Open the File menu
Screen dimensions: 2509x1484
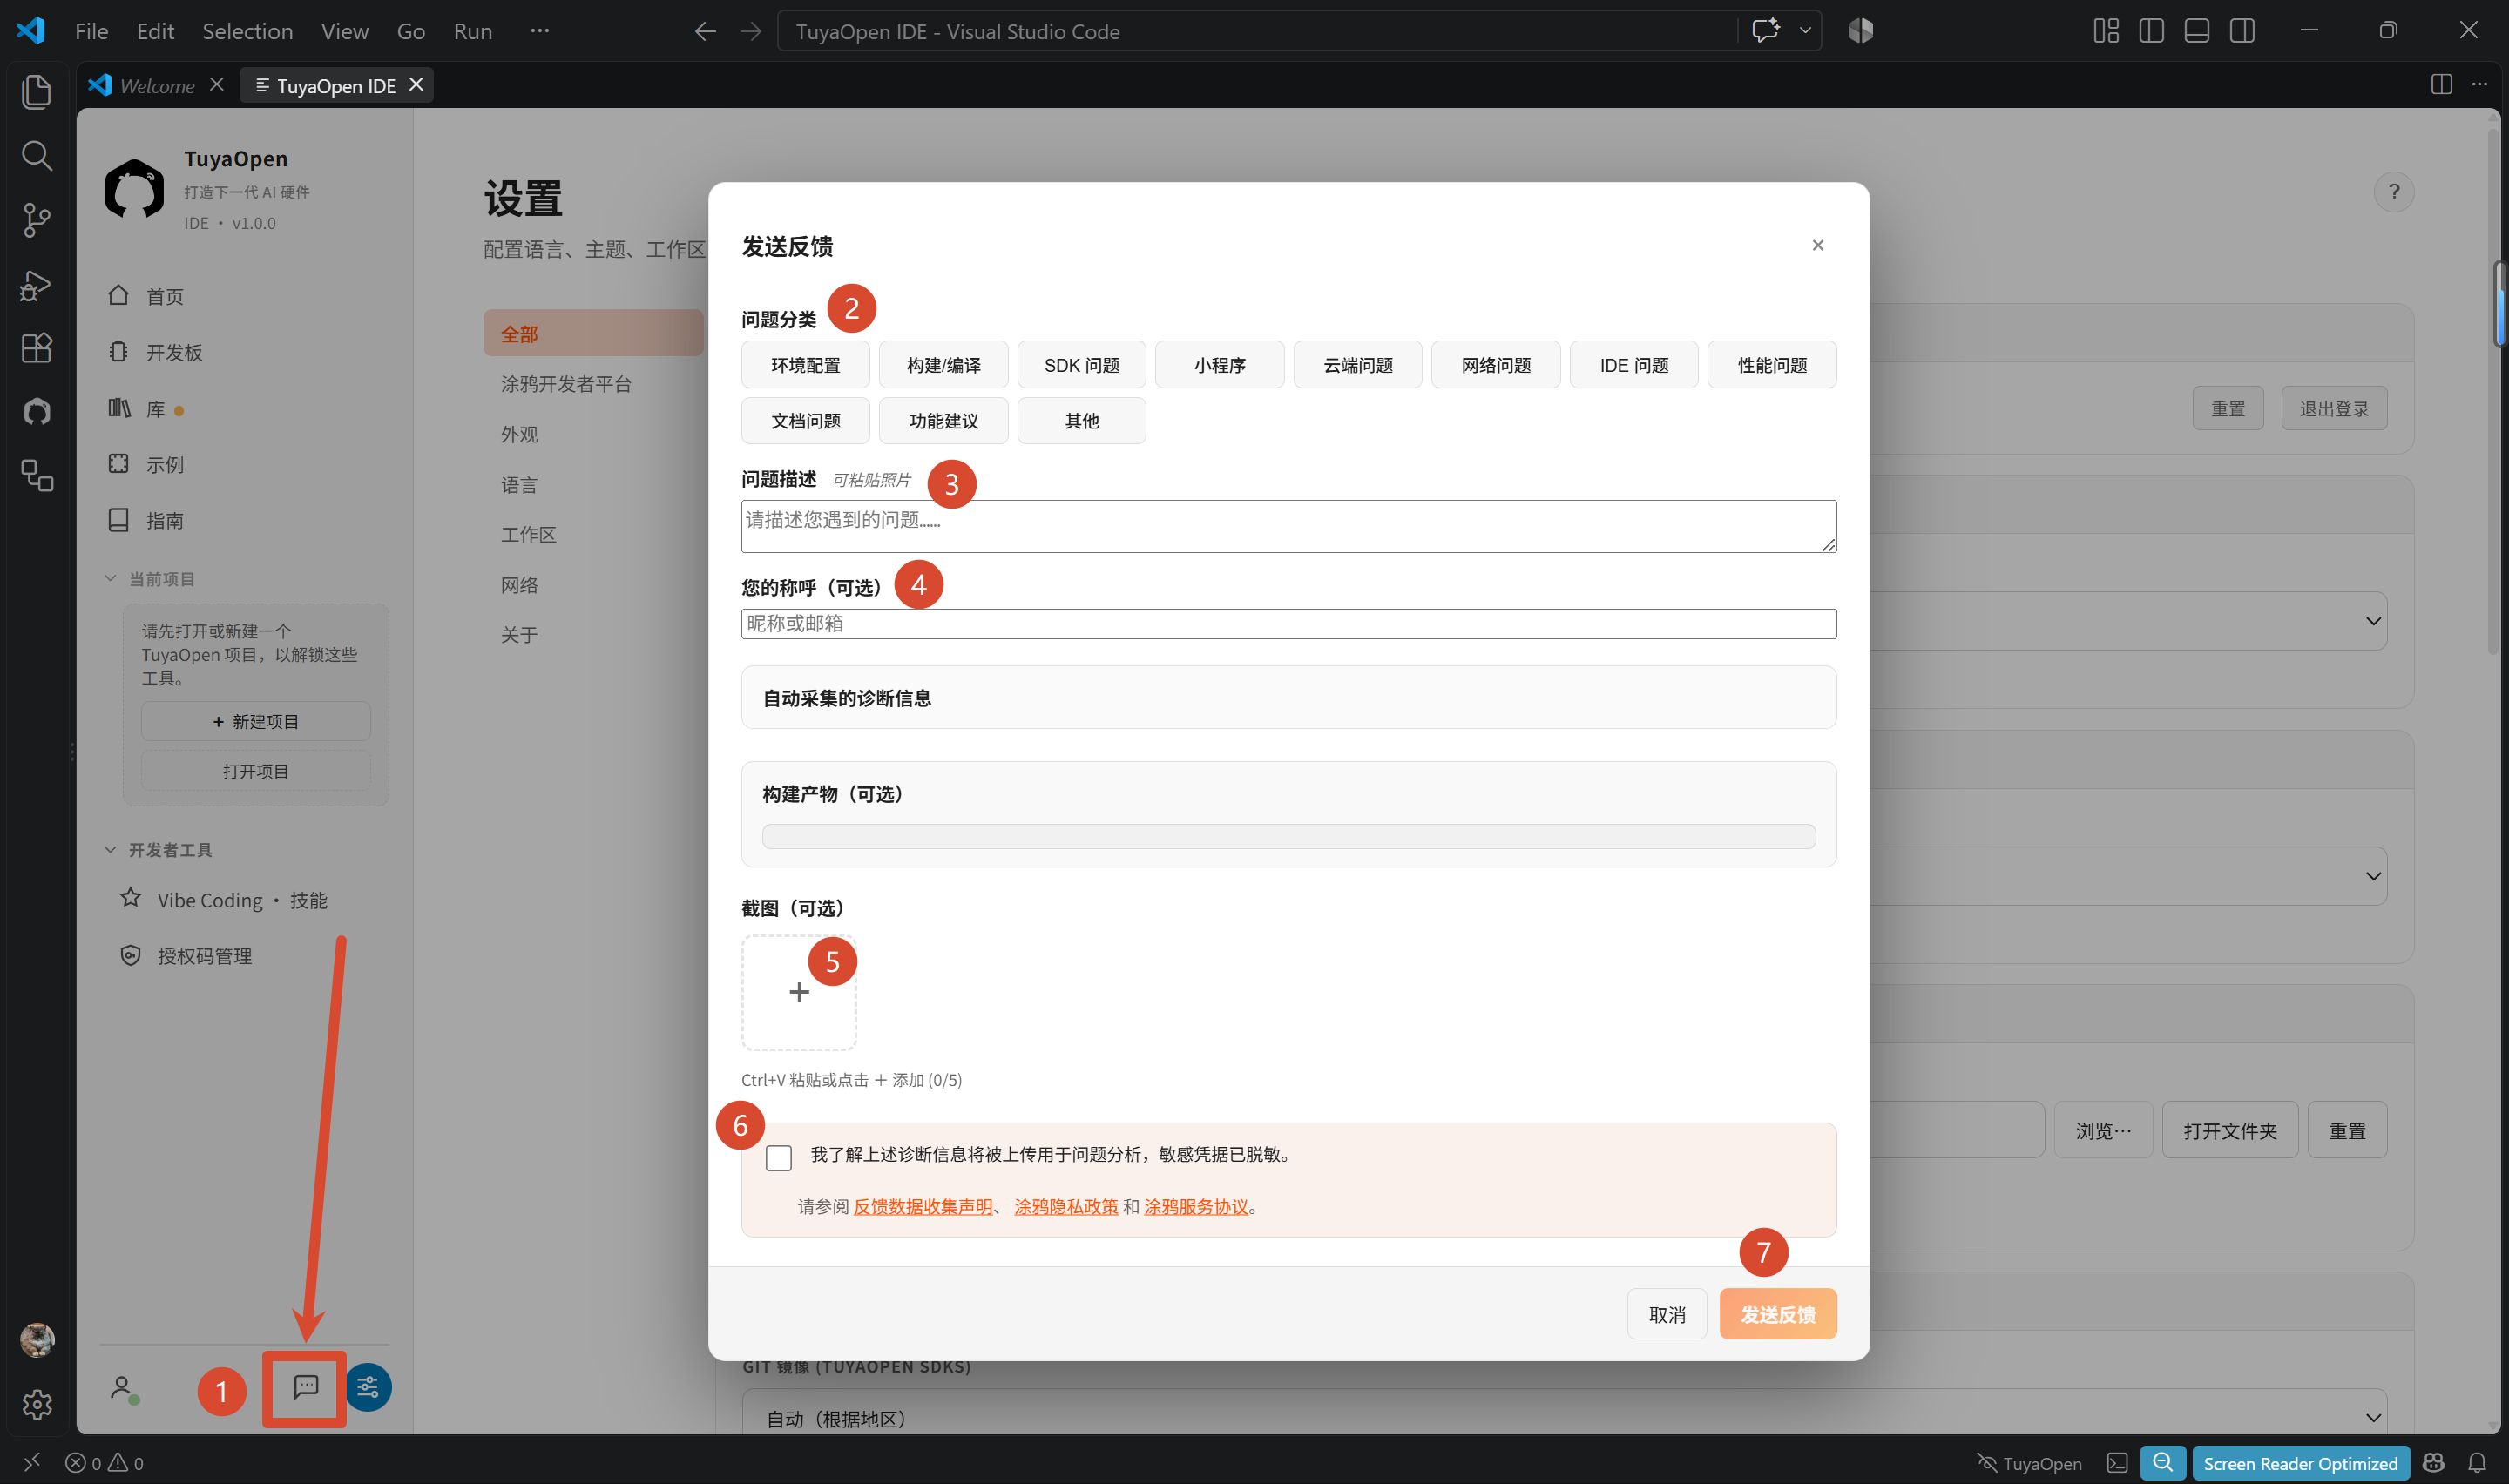91,31
